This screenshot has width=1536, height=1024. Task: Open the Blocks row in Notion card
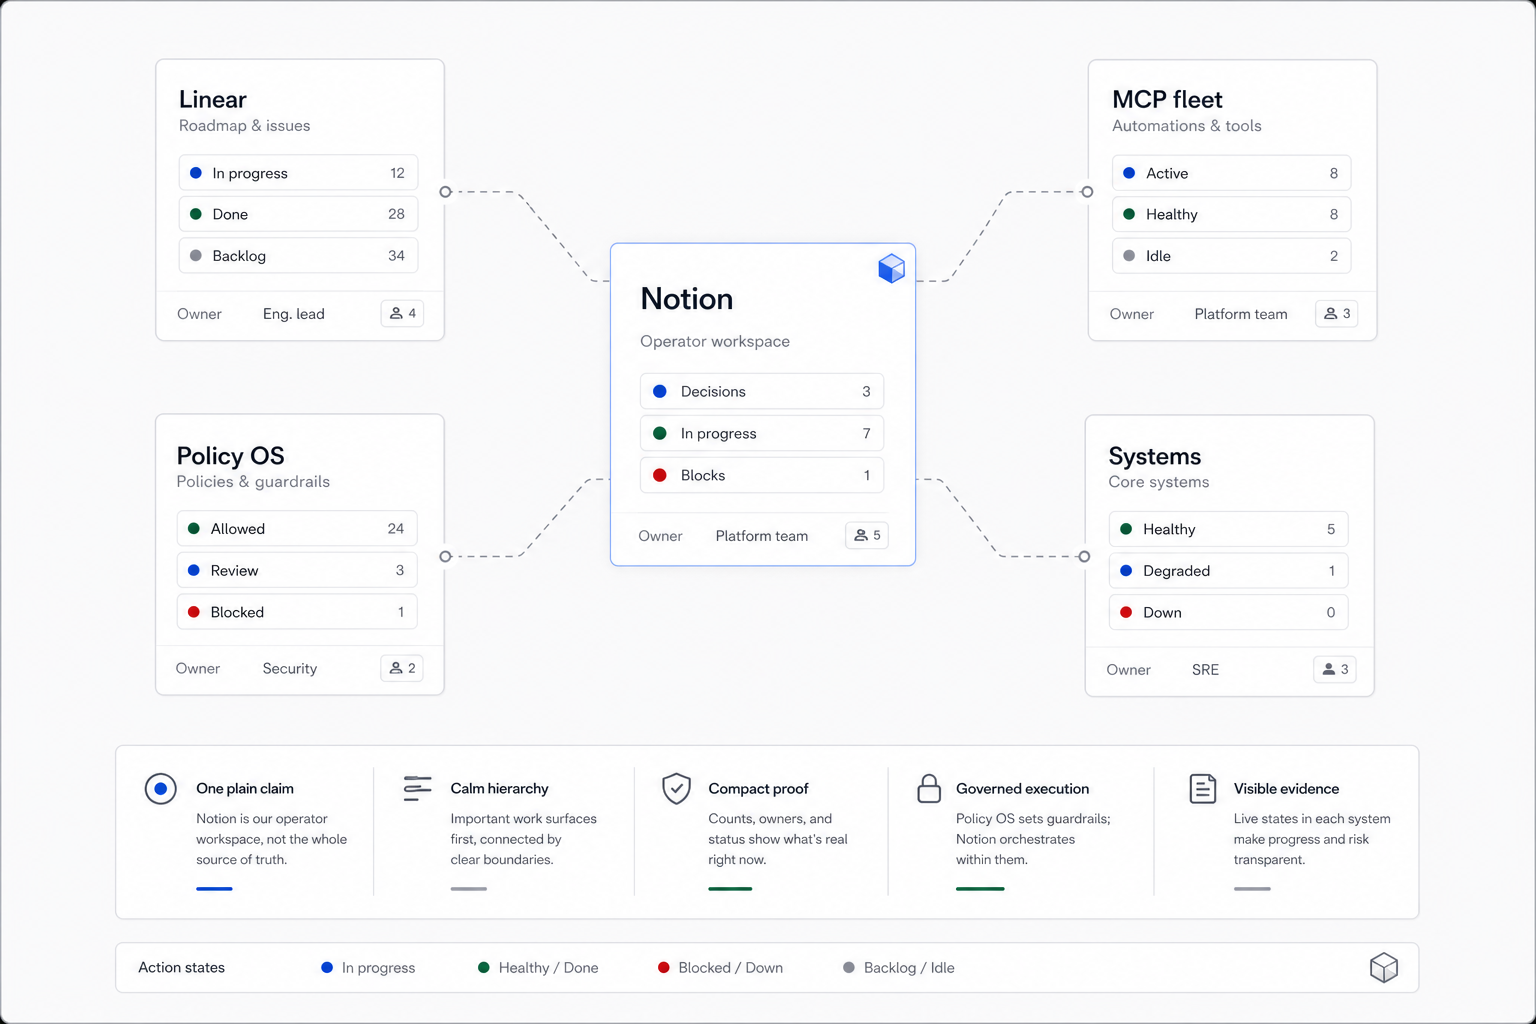point(762,475)
